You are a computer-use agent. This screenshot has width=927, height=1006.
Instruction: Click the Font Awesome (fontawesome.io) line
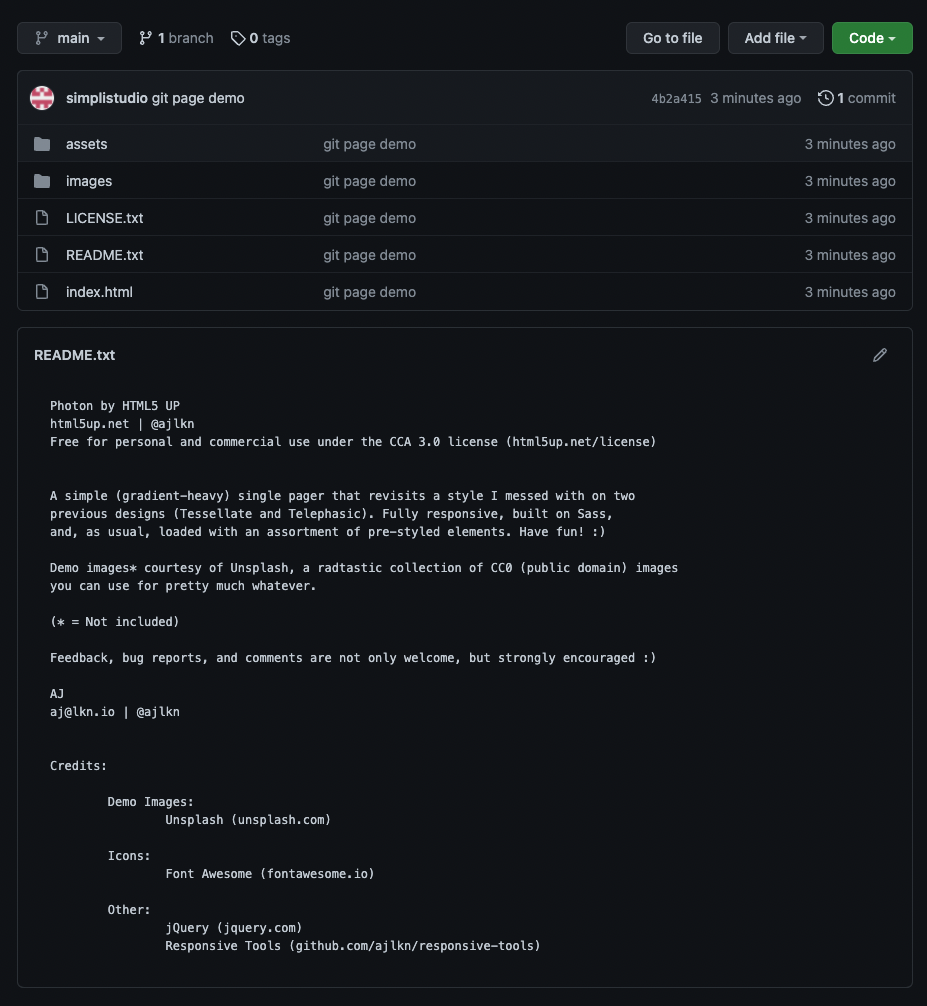269,874
